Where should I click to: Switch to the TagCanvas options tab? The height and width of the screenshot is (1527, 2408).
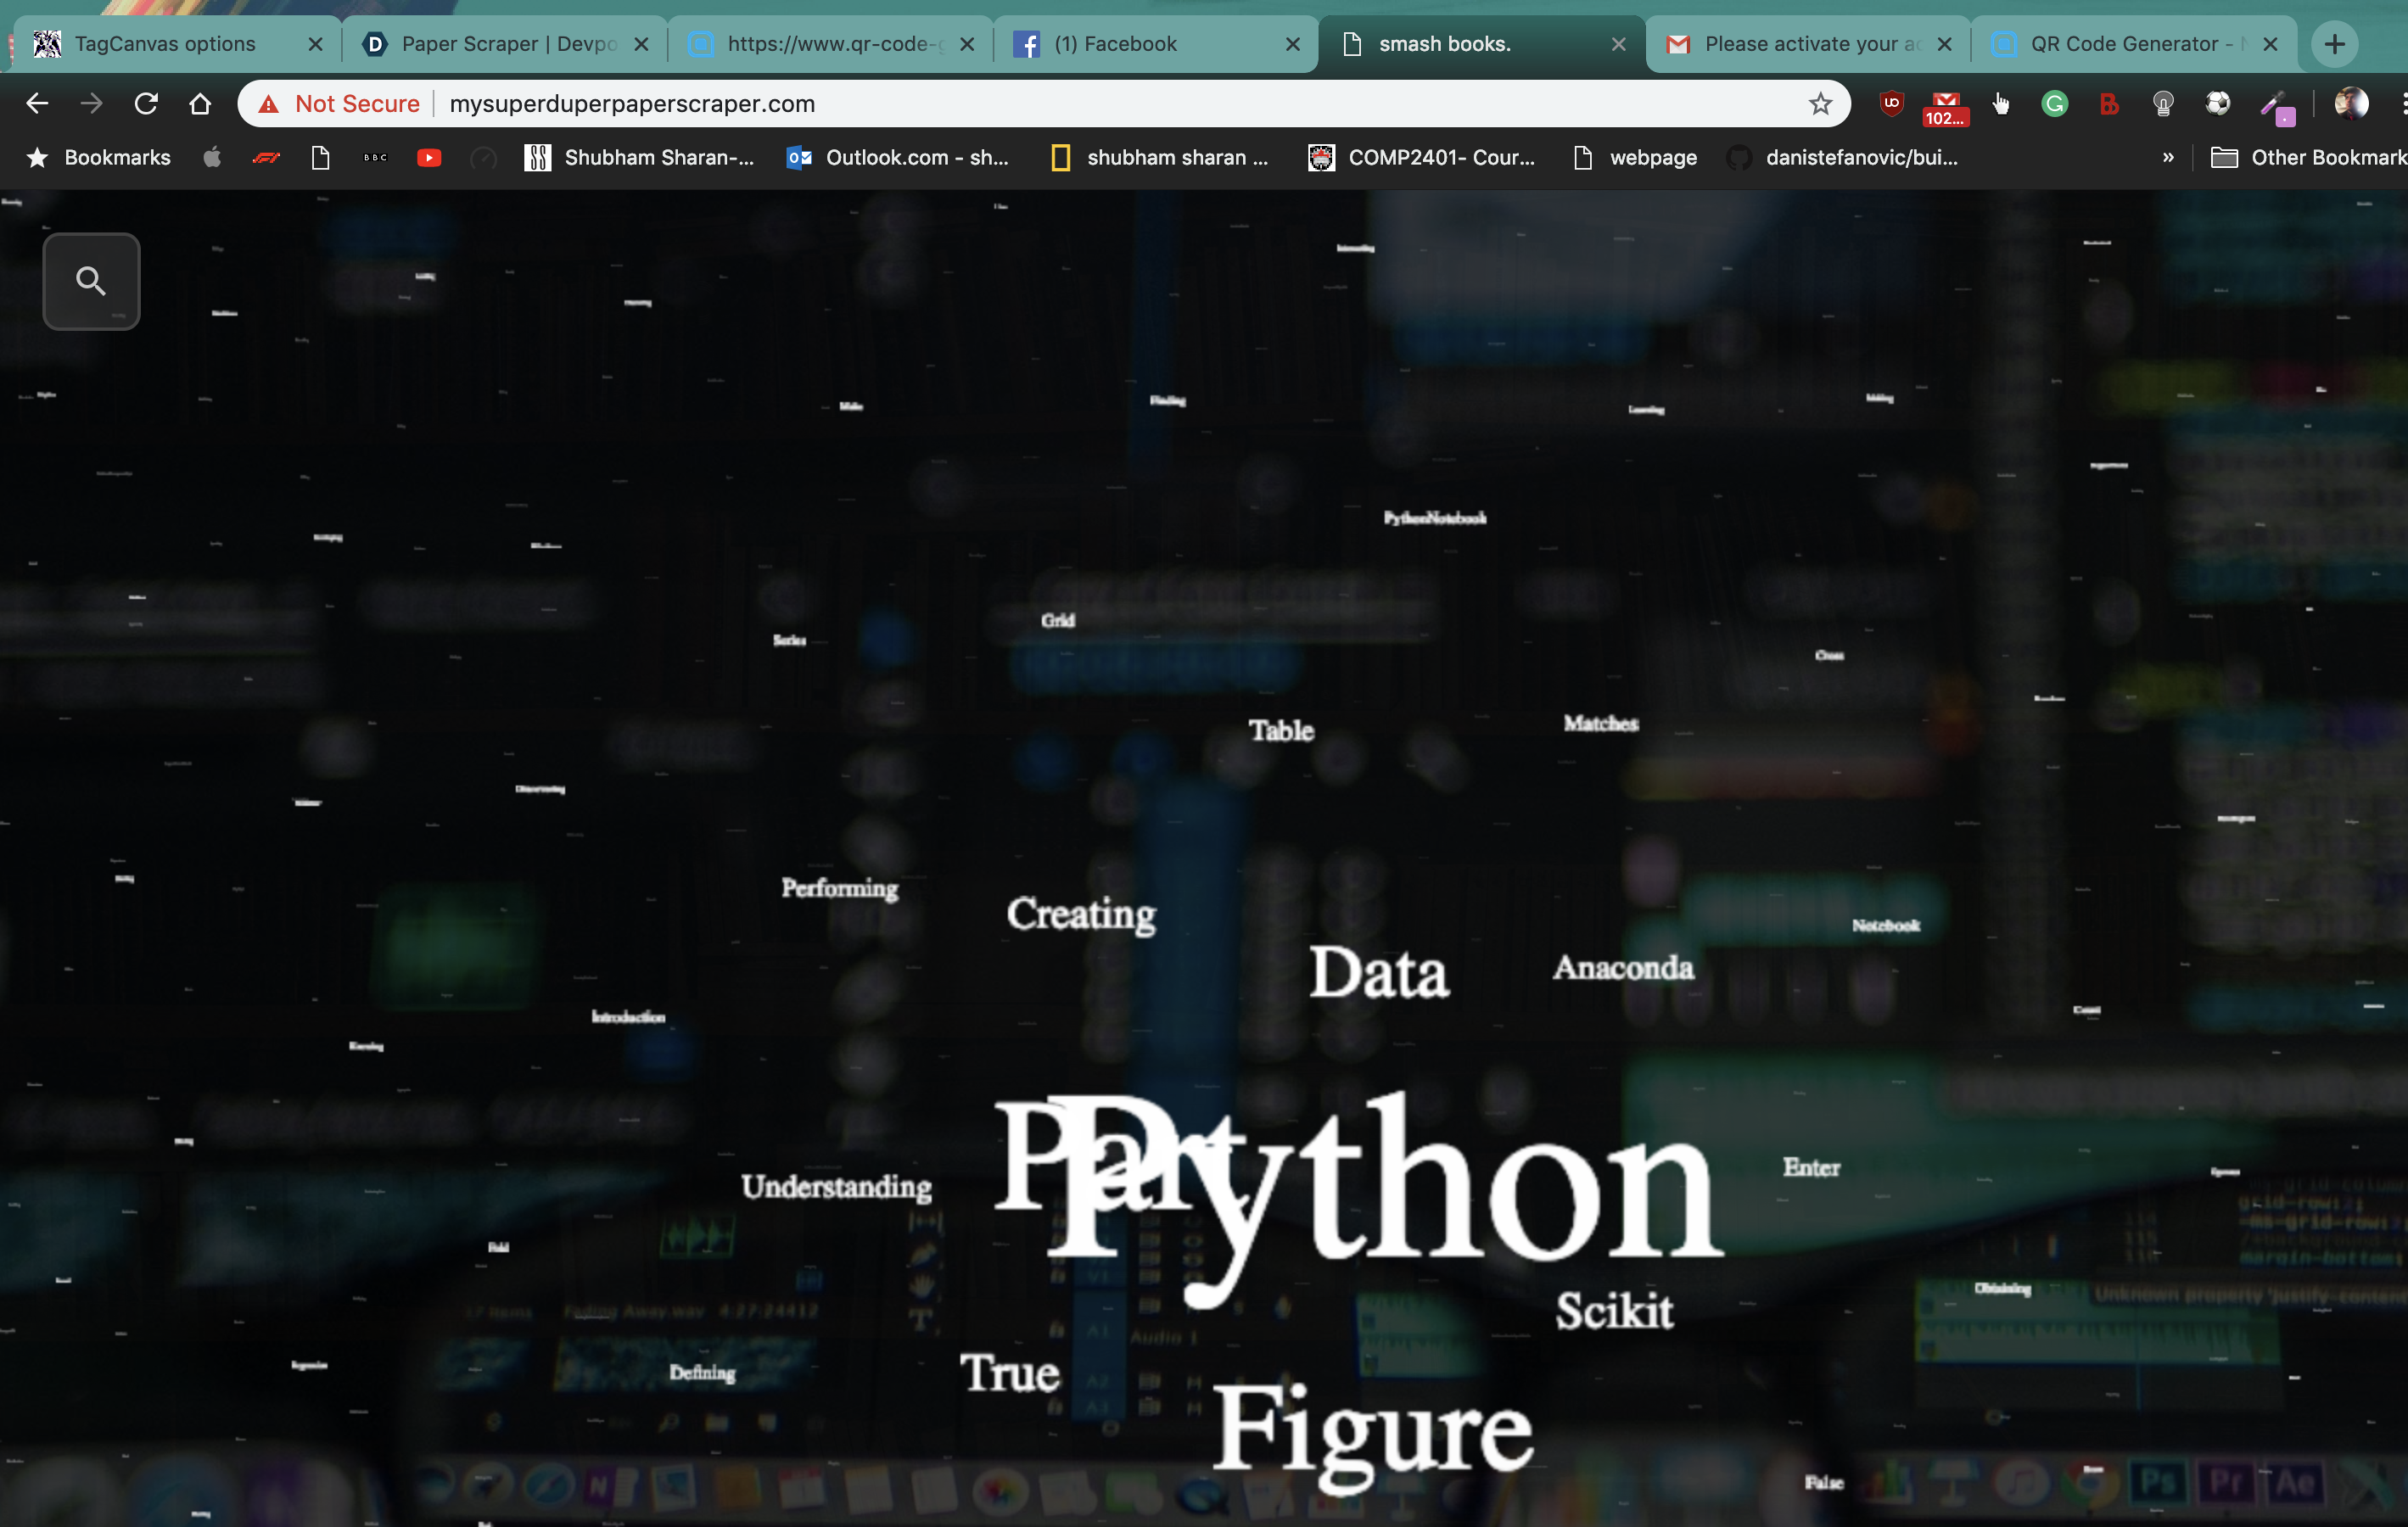coord(165,44)
